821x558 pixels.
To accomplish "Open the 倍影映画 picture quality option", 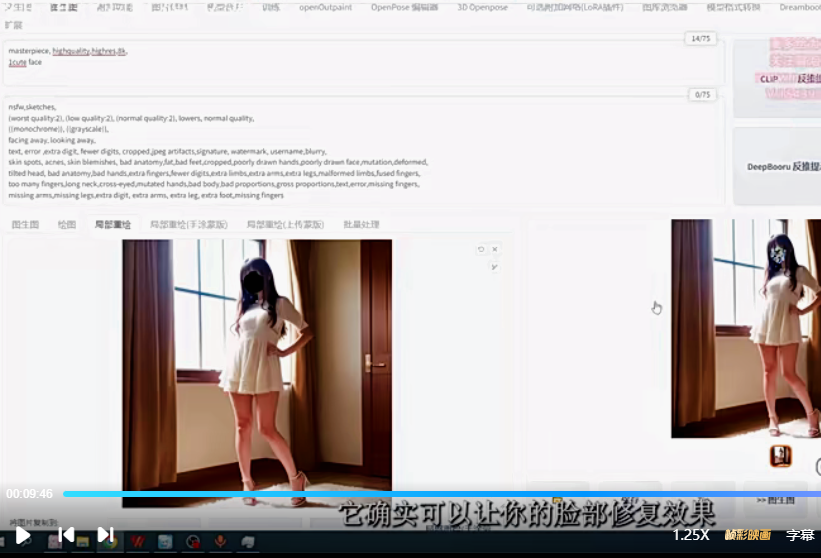I will (x=748, y=535).
